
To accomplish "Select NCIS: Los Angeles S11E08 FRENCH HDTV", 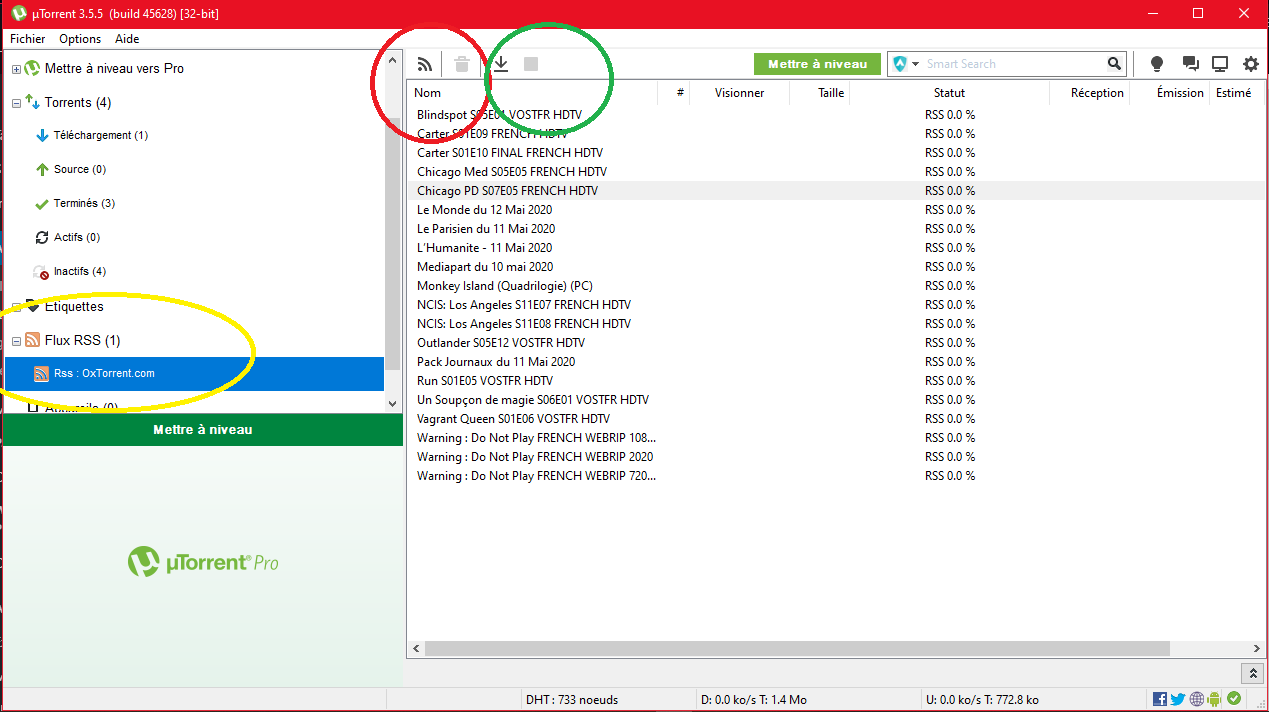I will coord(836,324).
